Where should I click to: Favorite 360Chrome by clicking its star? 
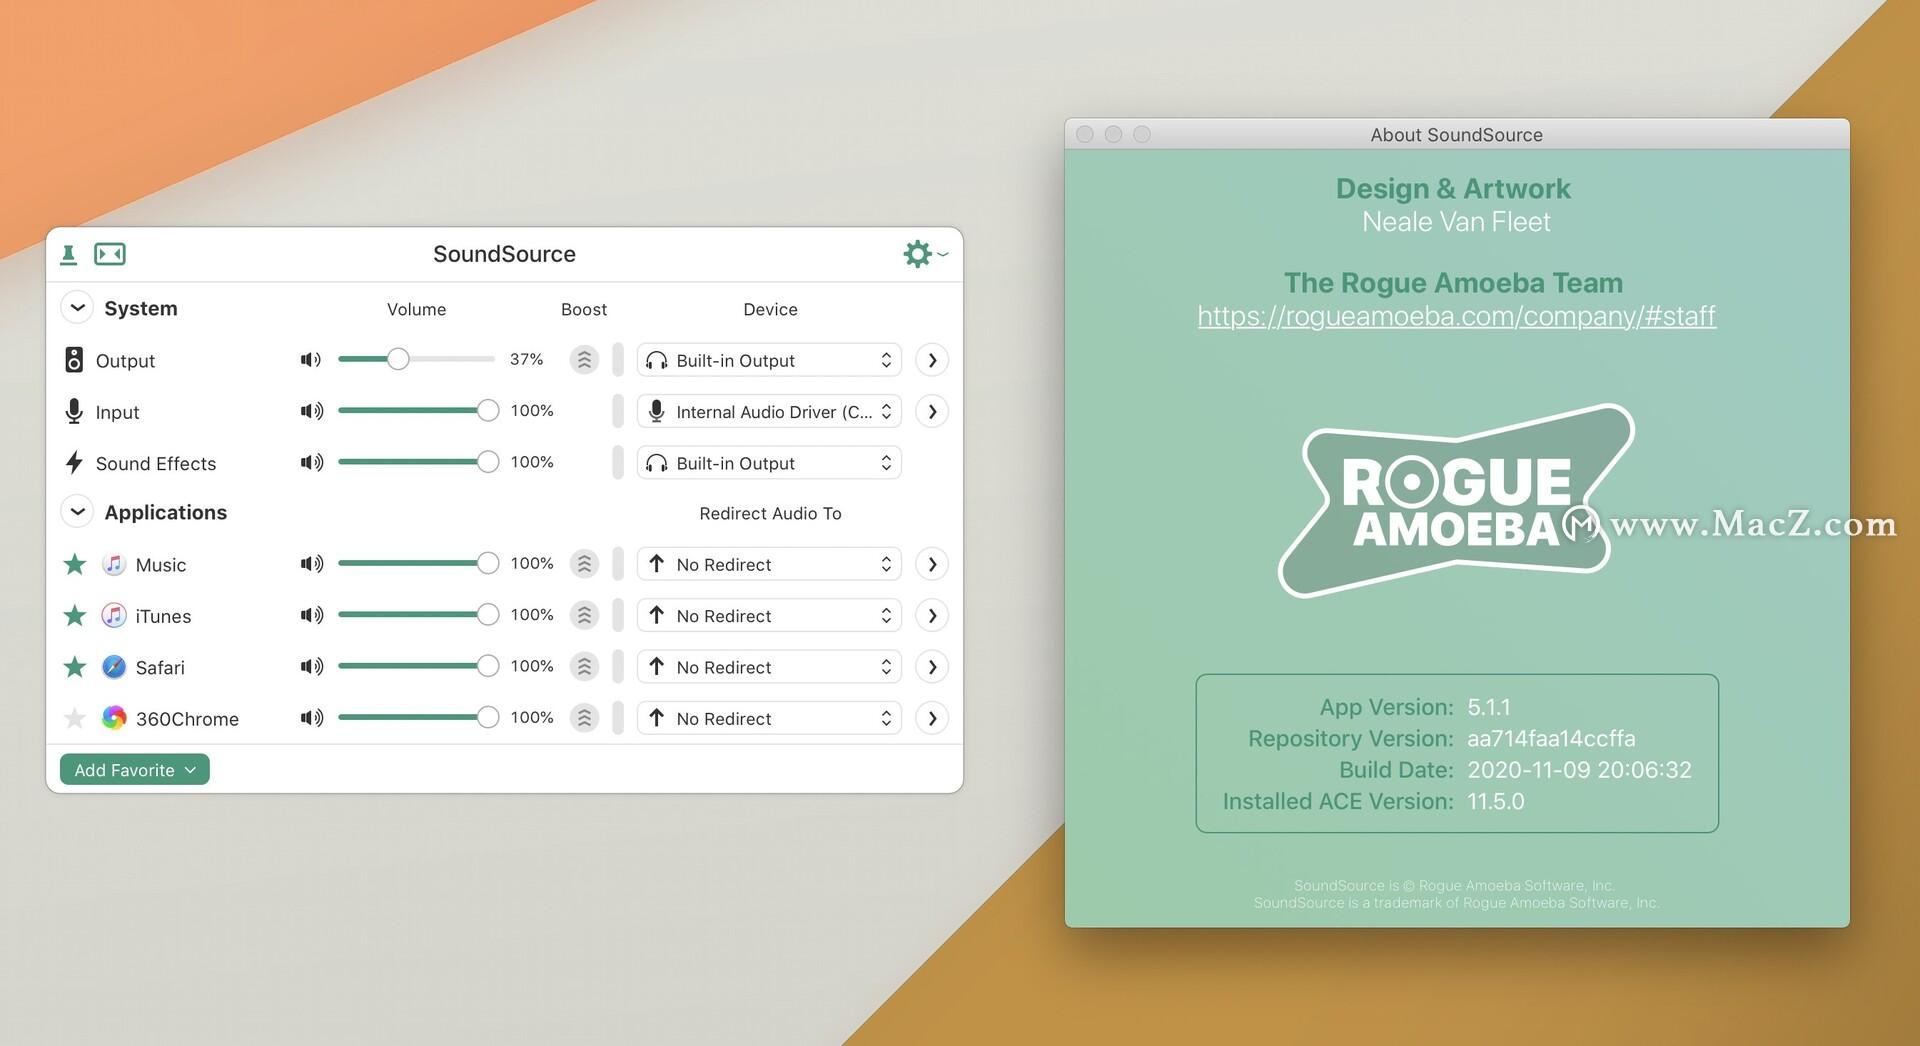pyautogui.click(x=75, y=718)
